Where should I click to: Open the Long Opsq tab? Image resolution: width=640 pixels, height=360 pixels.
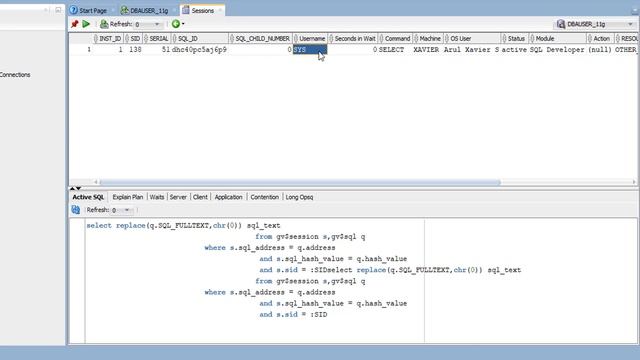pyautogui.click(x=299, y=197)
